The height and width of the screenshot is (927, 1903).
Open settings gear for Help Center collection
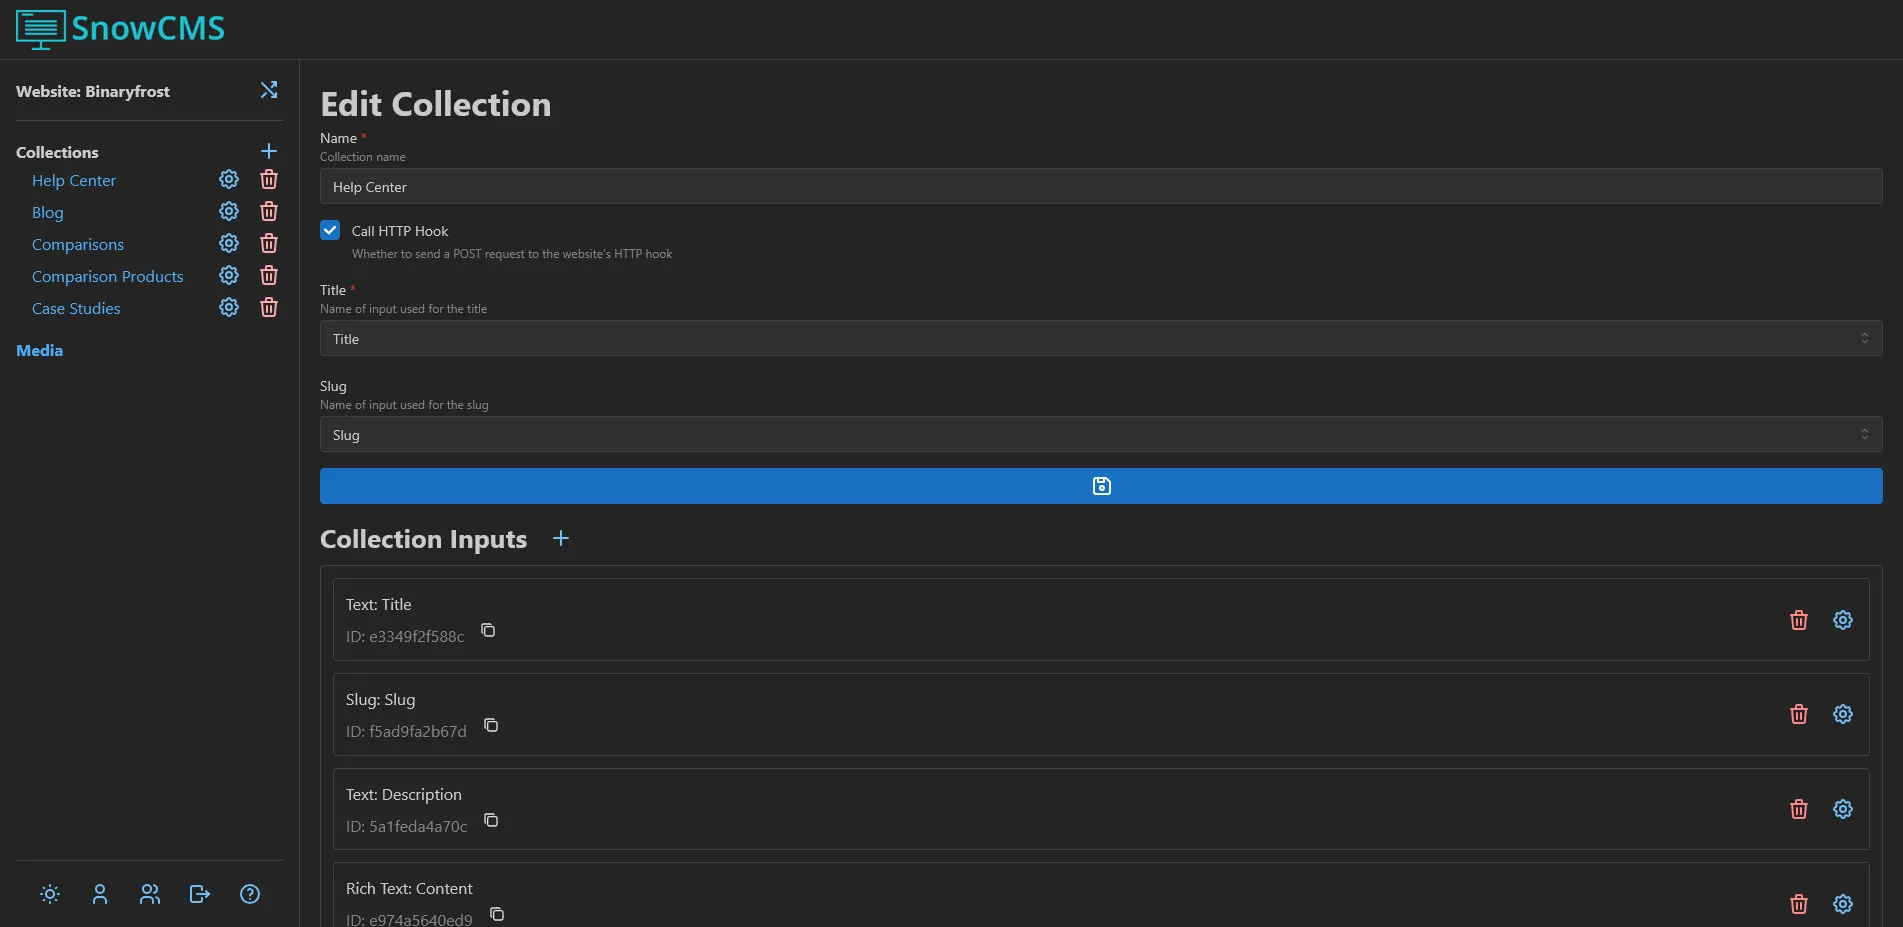pos(229,179)
